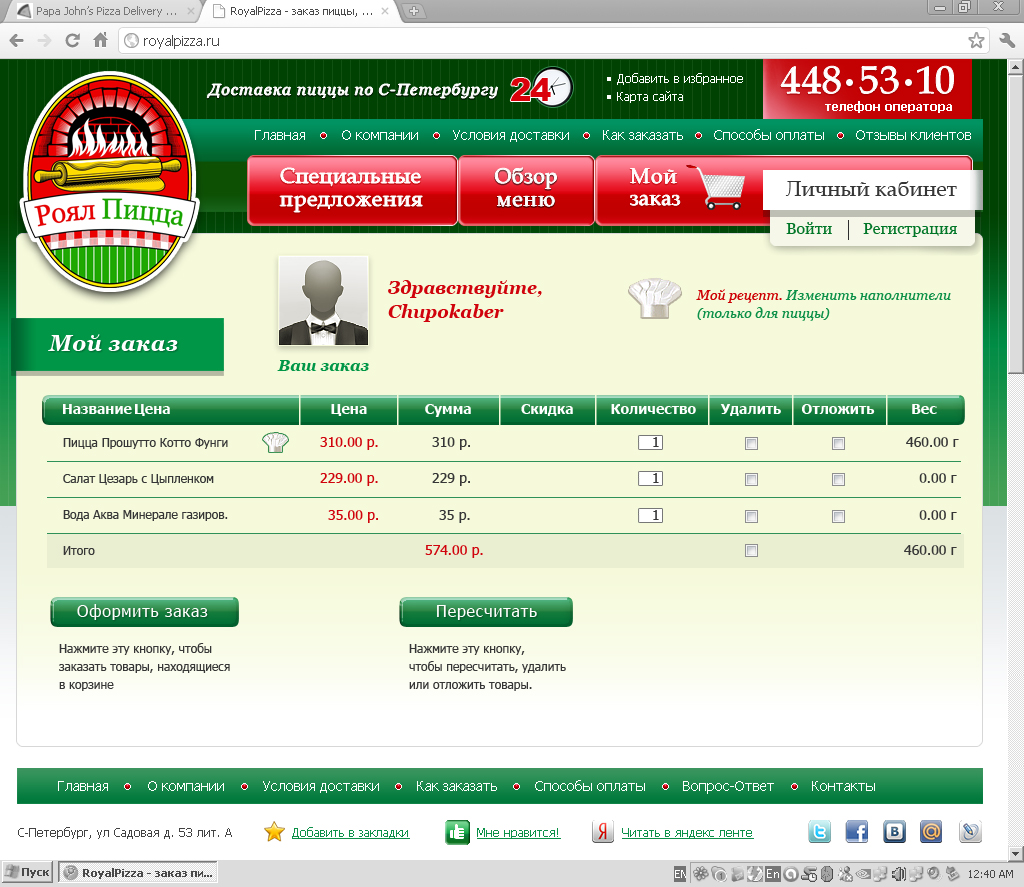
Task: Bookmark page with star icon in address bar
Action: point(976,40)
